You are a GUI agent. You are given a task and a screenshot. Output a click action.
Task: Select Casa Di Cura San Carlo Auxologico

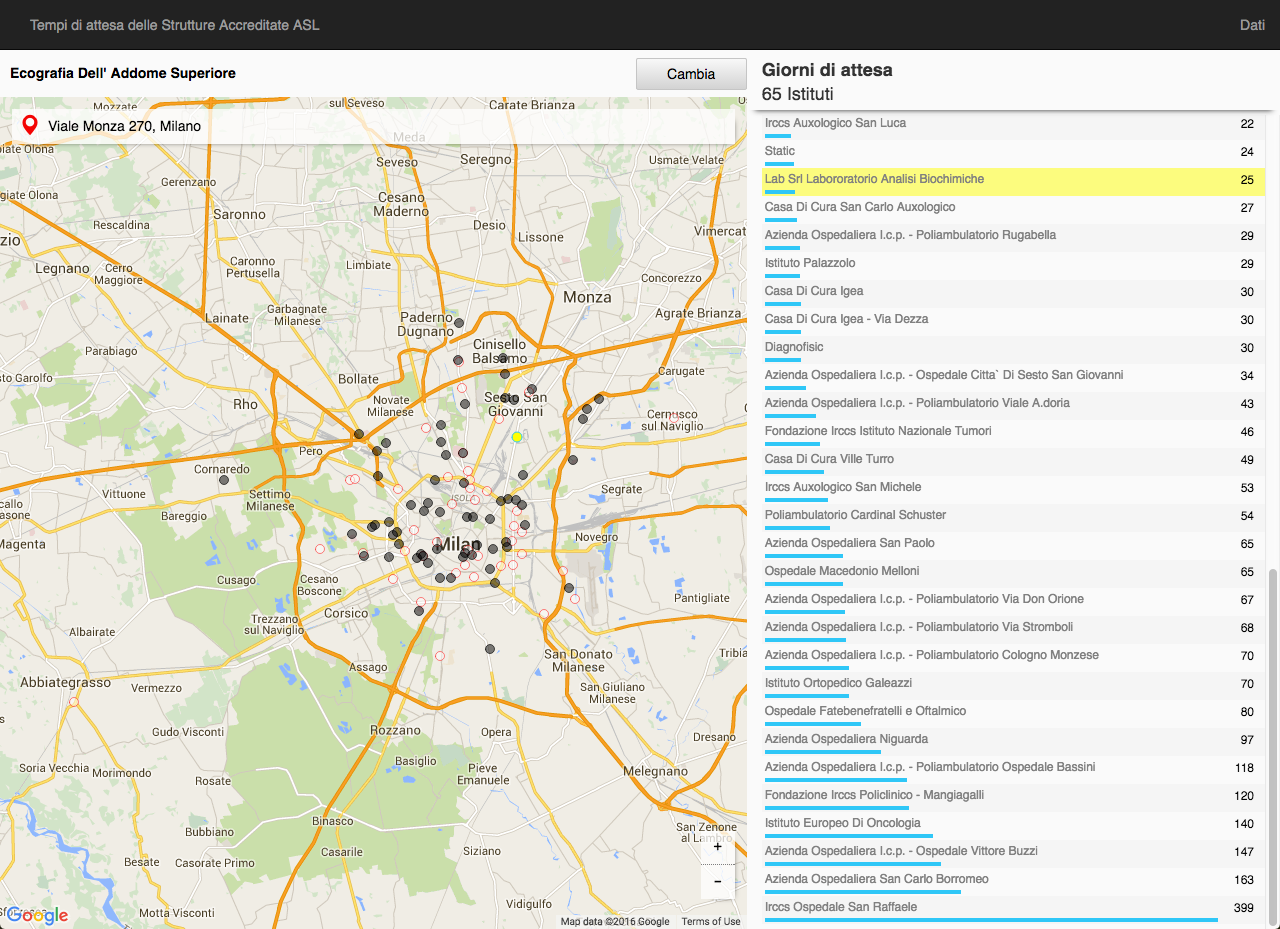pos(1015,209)
